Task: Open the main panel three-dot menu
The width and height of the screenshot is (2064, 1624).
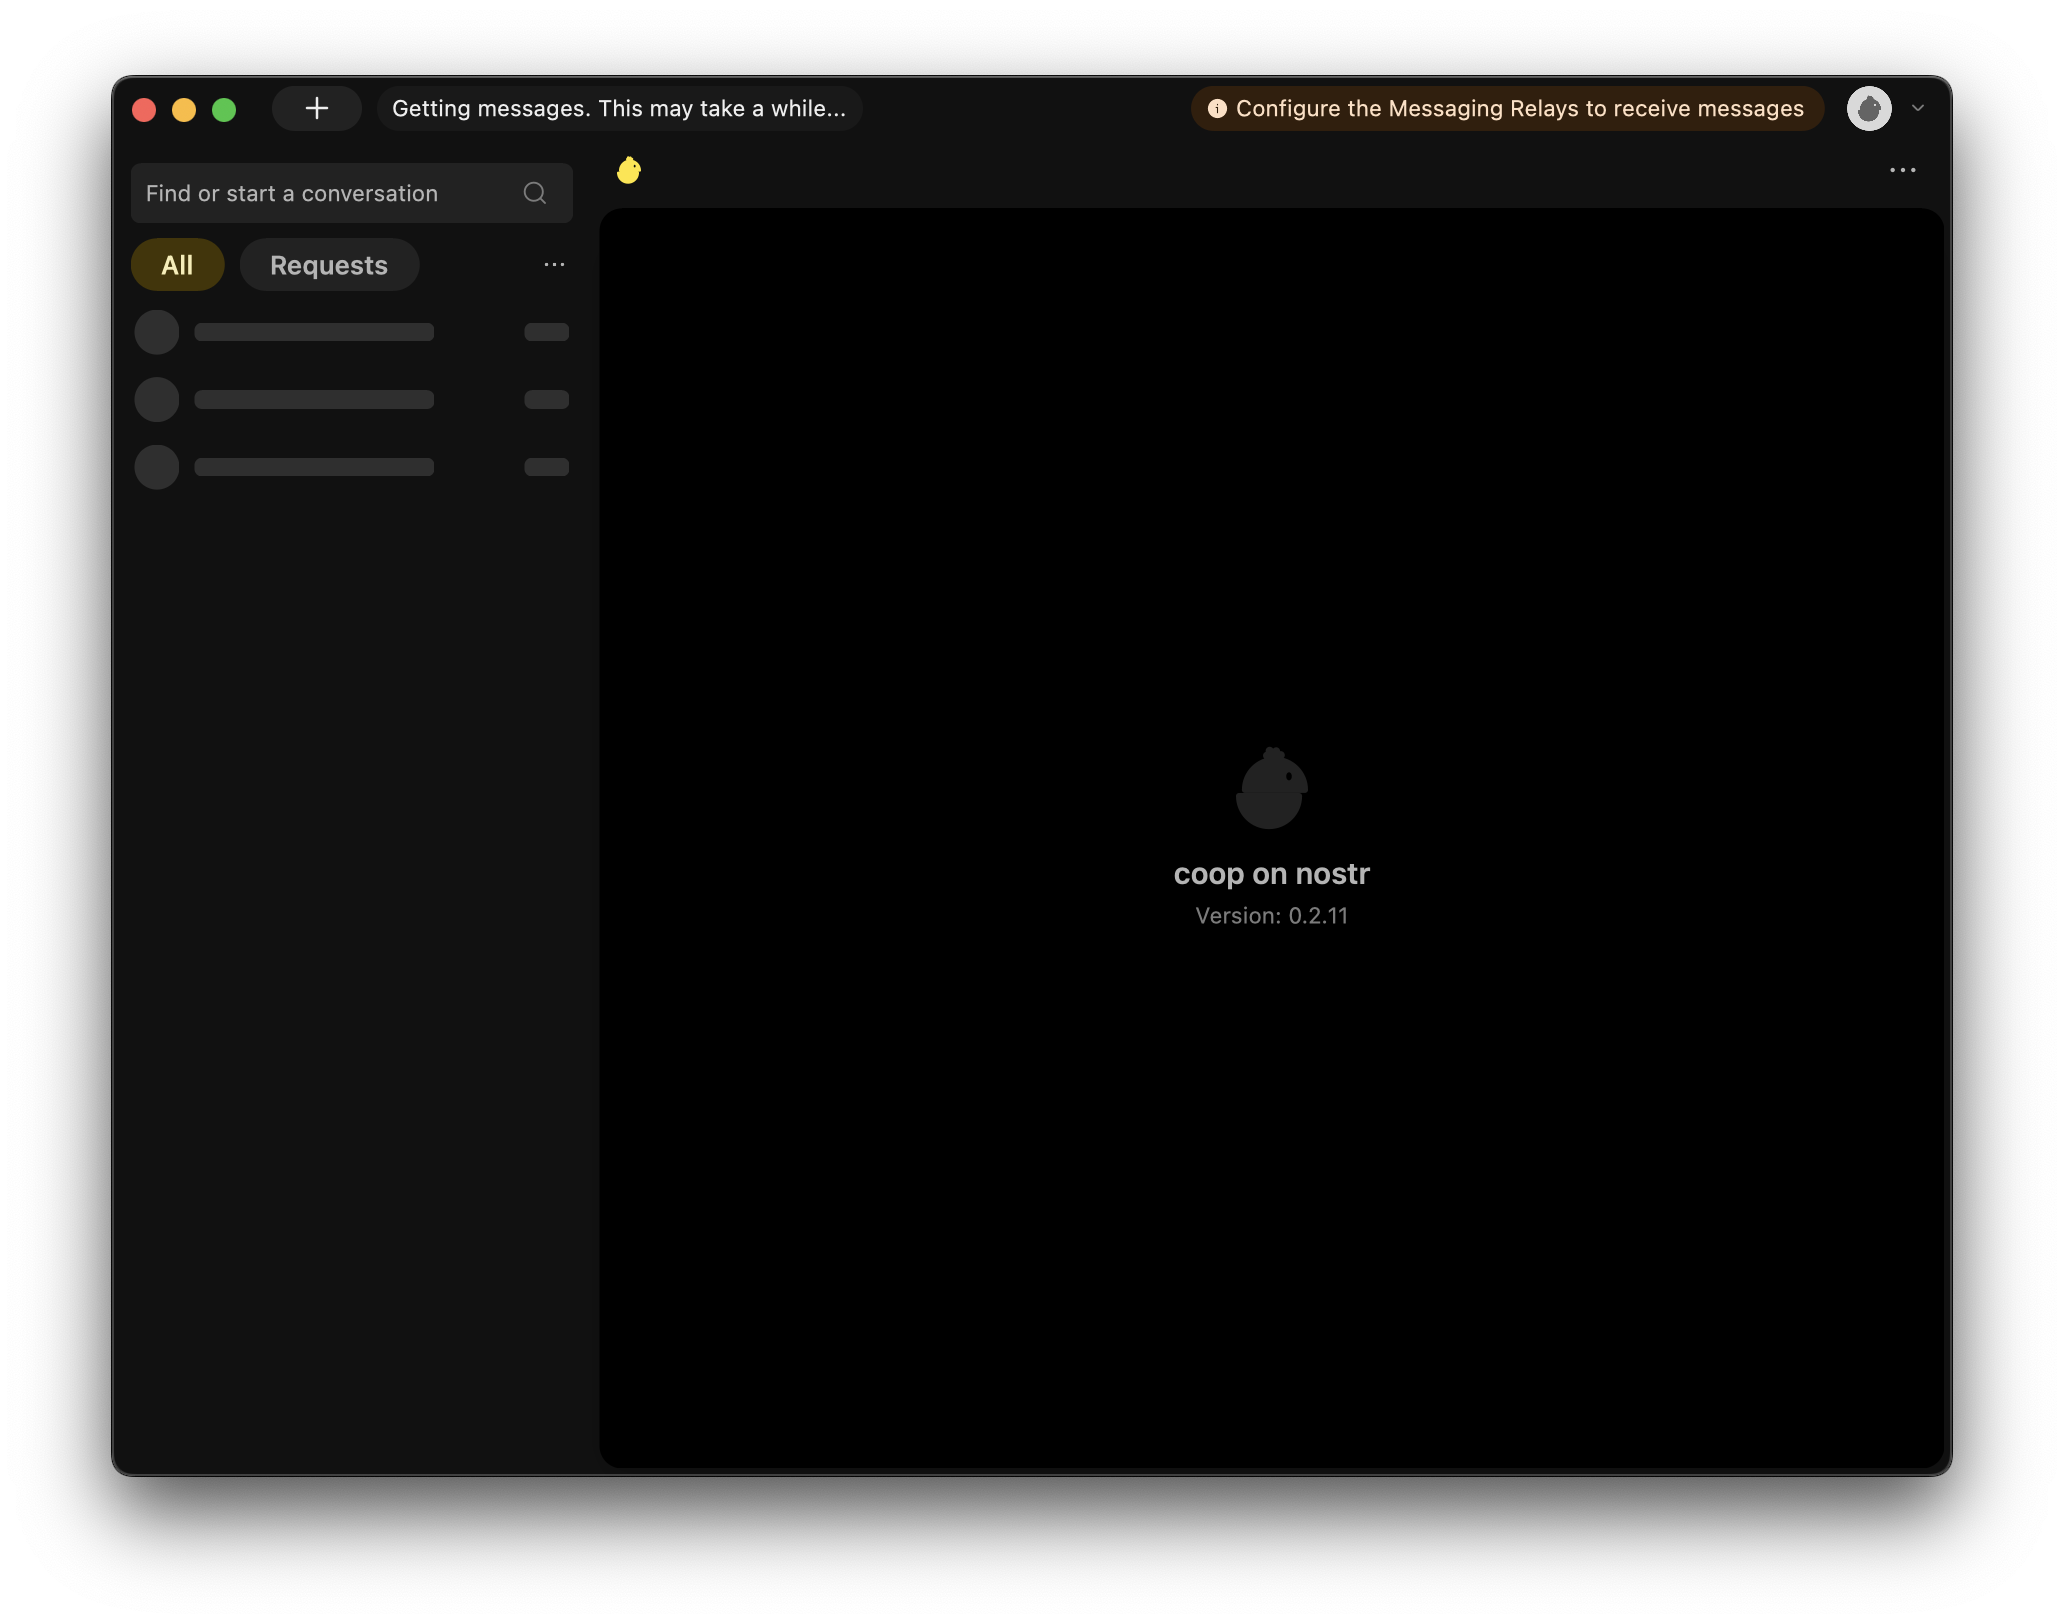Action: click(x=1902, y=171)
